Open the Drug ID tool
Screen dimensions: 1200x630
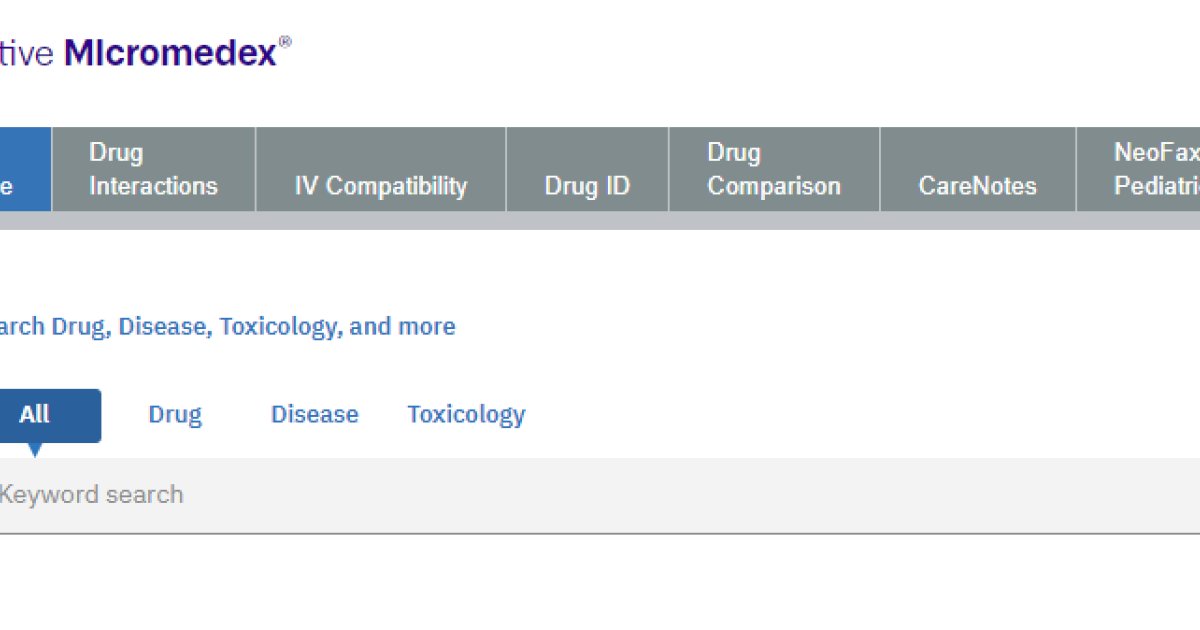tap(587, 186)
